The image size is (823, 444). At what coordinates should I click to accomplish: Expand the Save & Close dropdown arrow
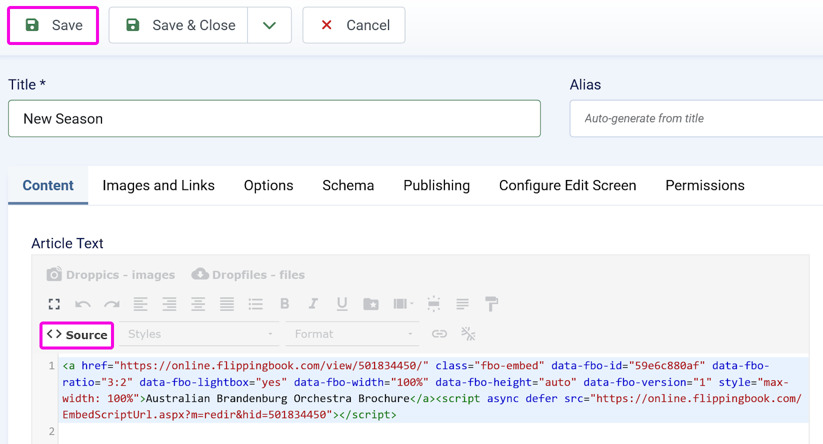point(269,25)
